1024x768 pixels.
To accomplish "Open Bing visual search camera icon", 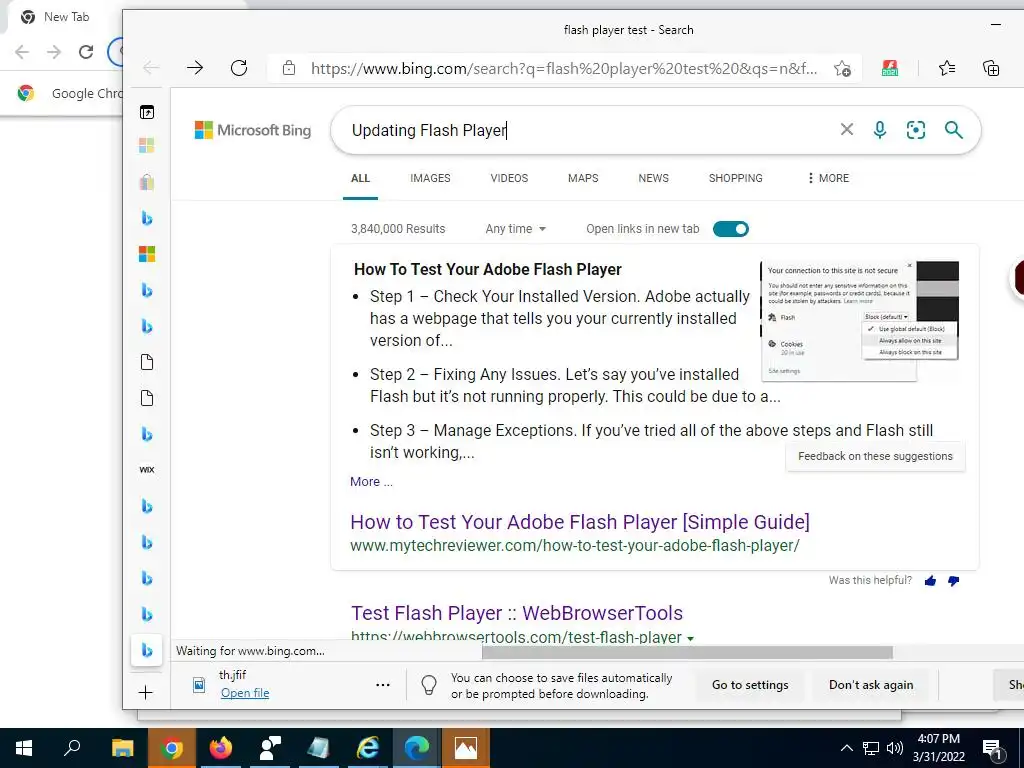I will (916, 130).
